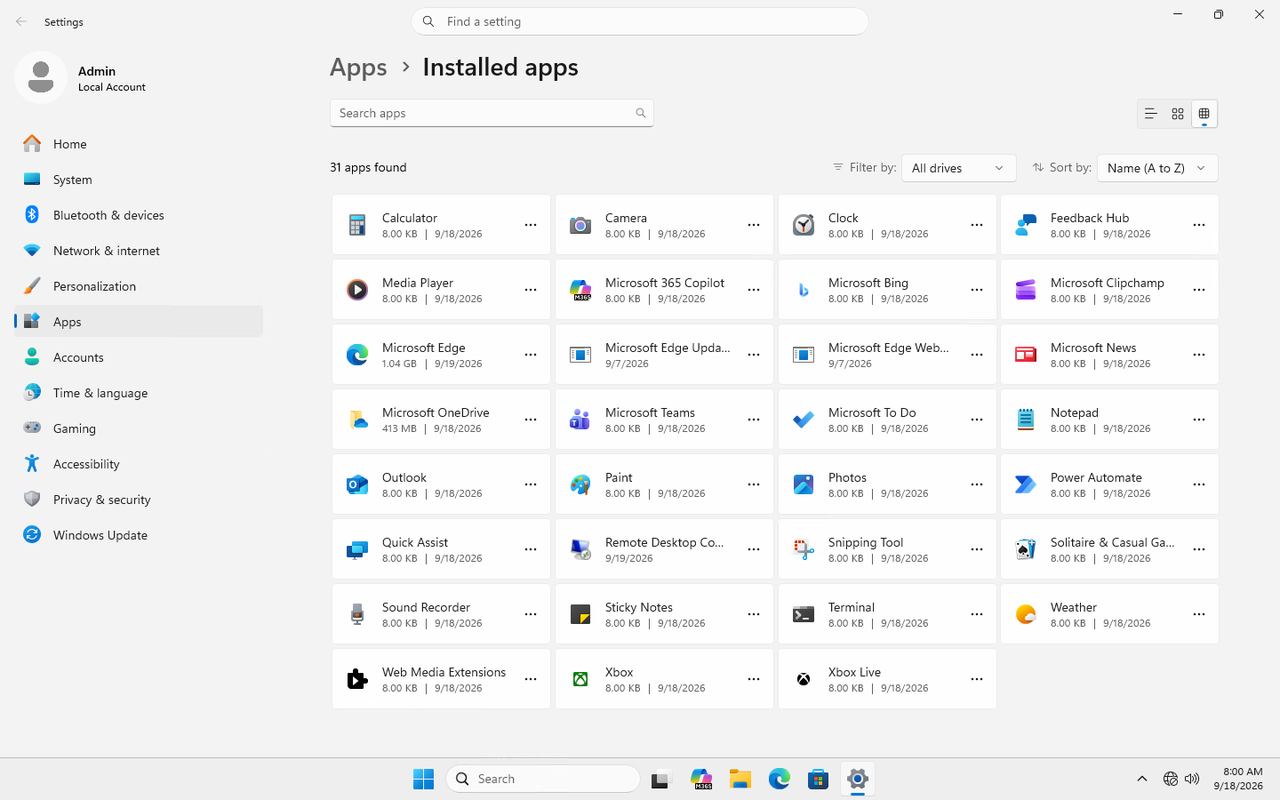Click the Microsoft Edge icon in the app list
1280x800 pixels.
[x=357, y=355]
